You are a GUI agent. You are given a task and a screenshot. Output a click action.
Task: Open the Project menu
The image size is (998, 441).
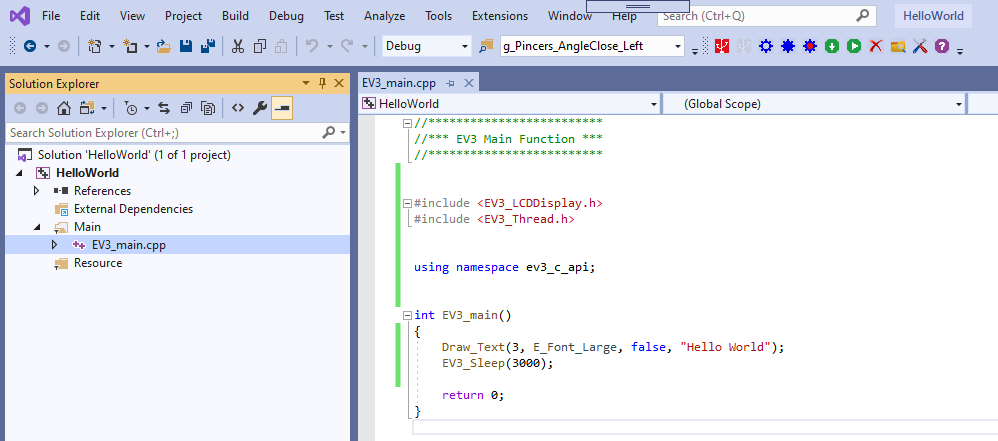[183, 16]
